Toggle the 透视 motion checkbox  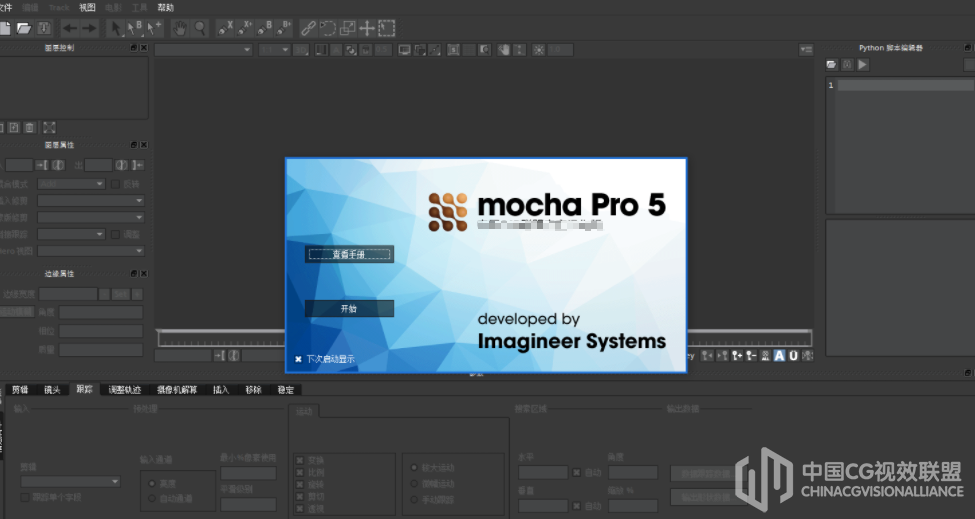(x=300, y=508)
